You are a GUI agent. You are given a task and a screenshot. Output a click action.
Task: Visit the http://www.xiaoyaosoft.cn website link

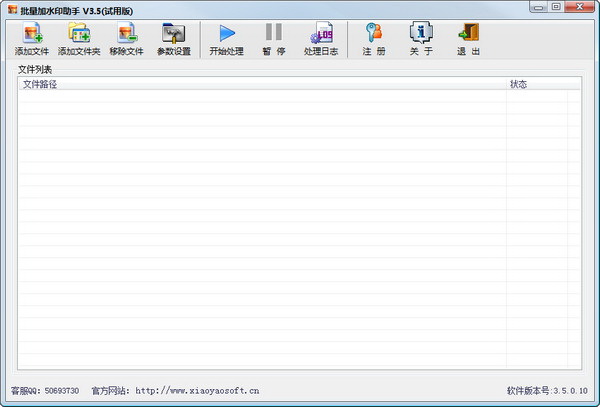197,391
